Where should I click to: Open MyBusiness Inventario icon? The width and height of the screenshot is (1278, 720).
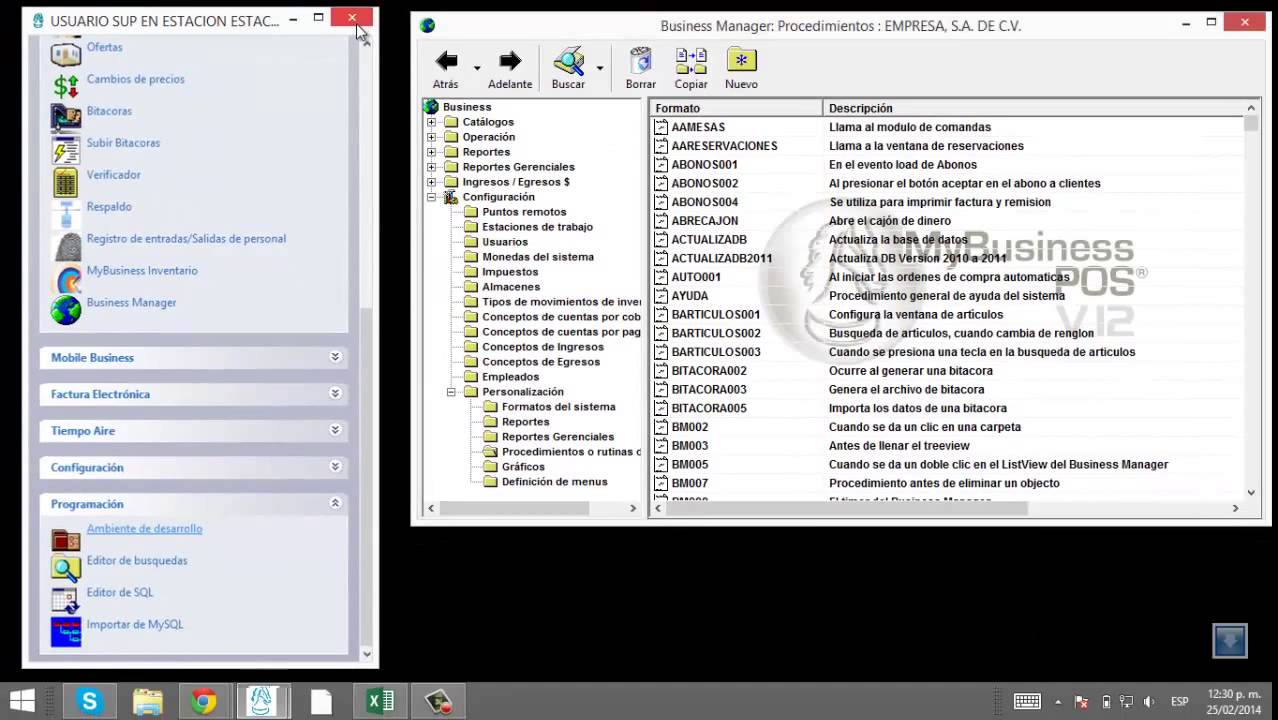click(x=66, y=278)
